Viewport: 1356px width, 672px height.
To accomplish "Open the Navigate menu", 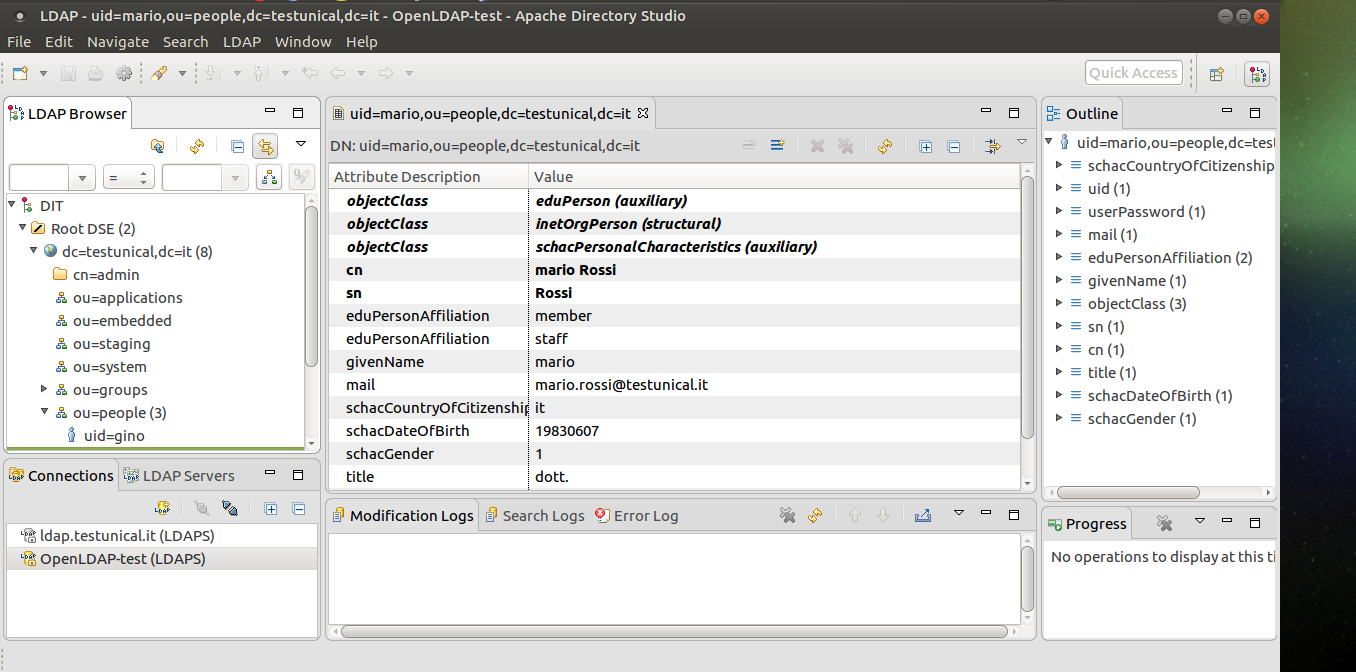I will (x=118, y=42).
